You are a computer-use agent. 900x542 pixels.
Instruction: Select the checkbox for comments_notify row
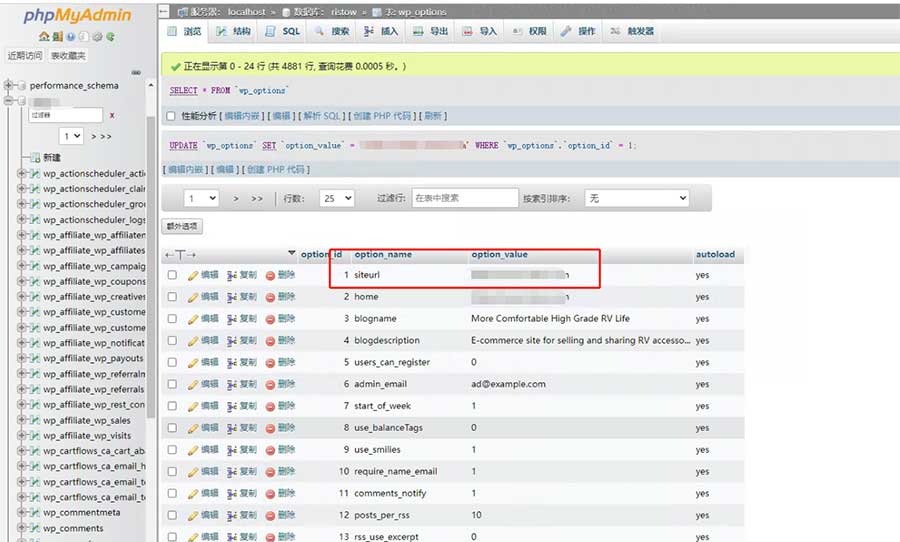coord(172,493)
